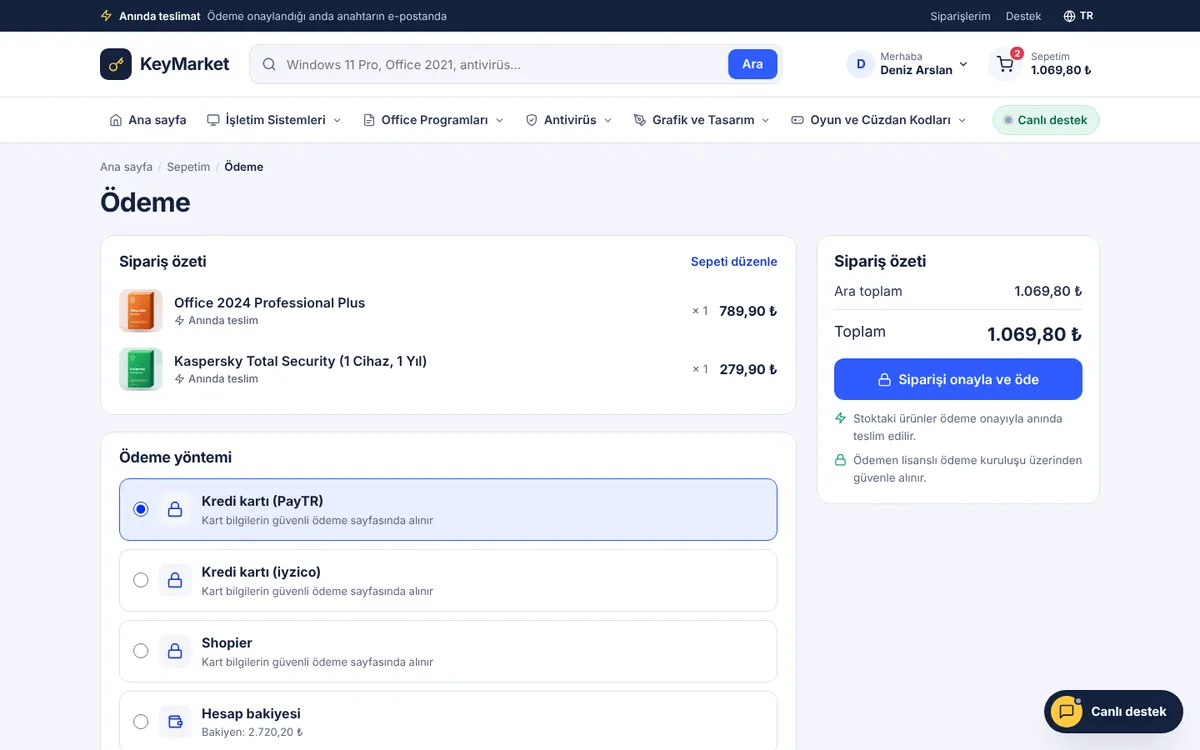The height and width of the screenshot is (750, 1200).
Task: Click the Kaspersky Total Security product image
Action: [x=141, y=369]
